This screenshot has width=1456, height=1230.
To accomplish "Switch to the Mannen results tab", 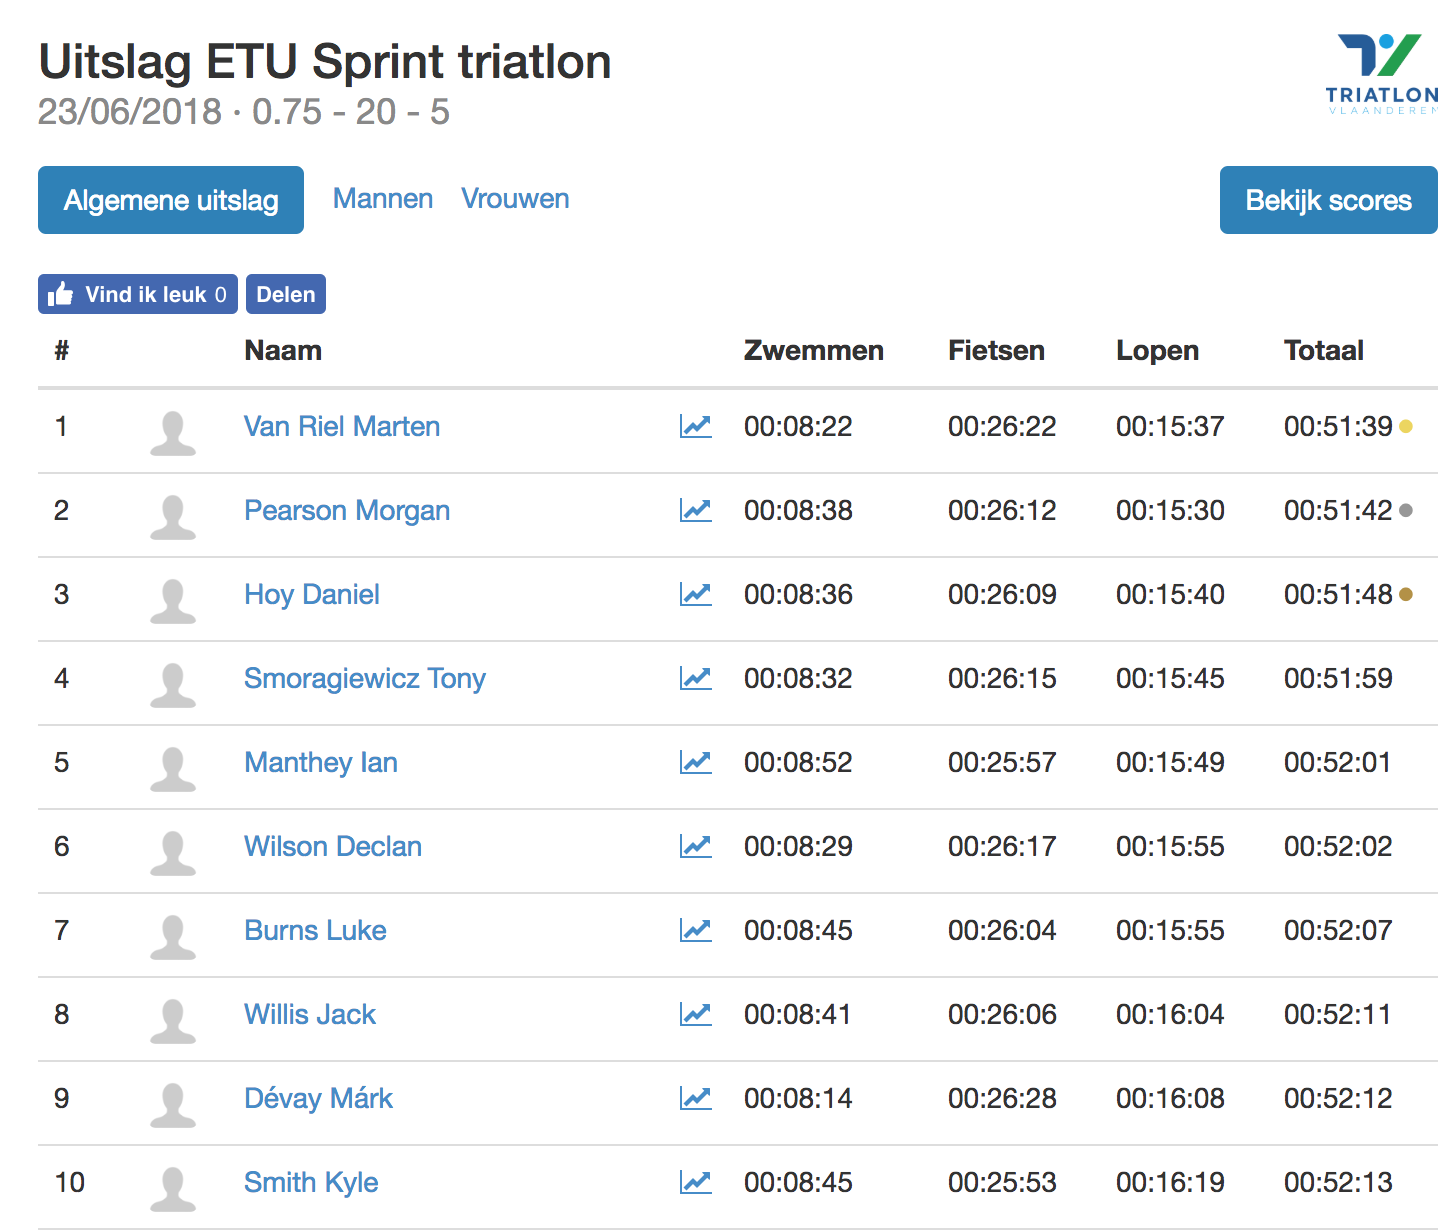I will (x=383, y=199).
